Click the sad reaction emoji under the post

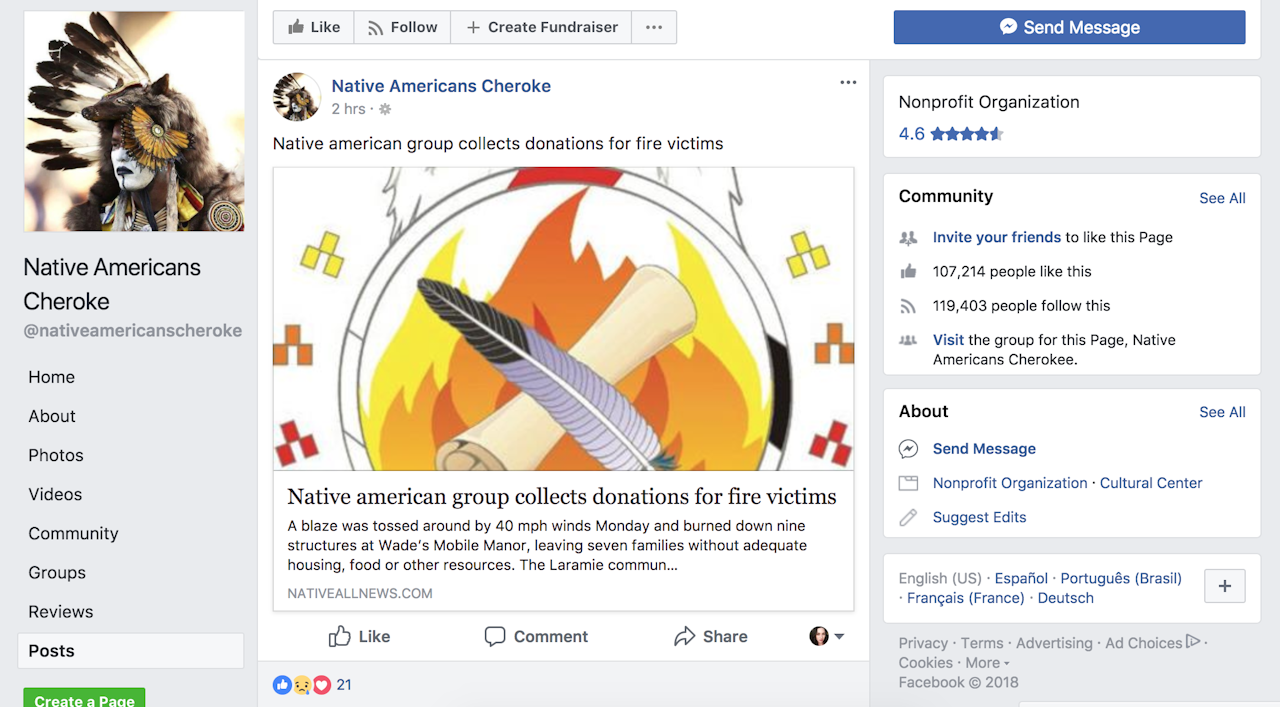(x=302, y=684)
